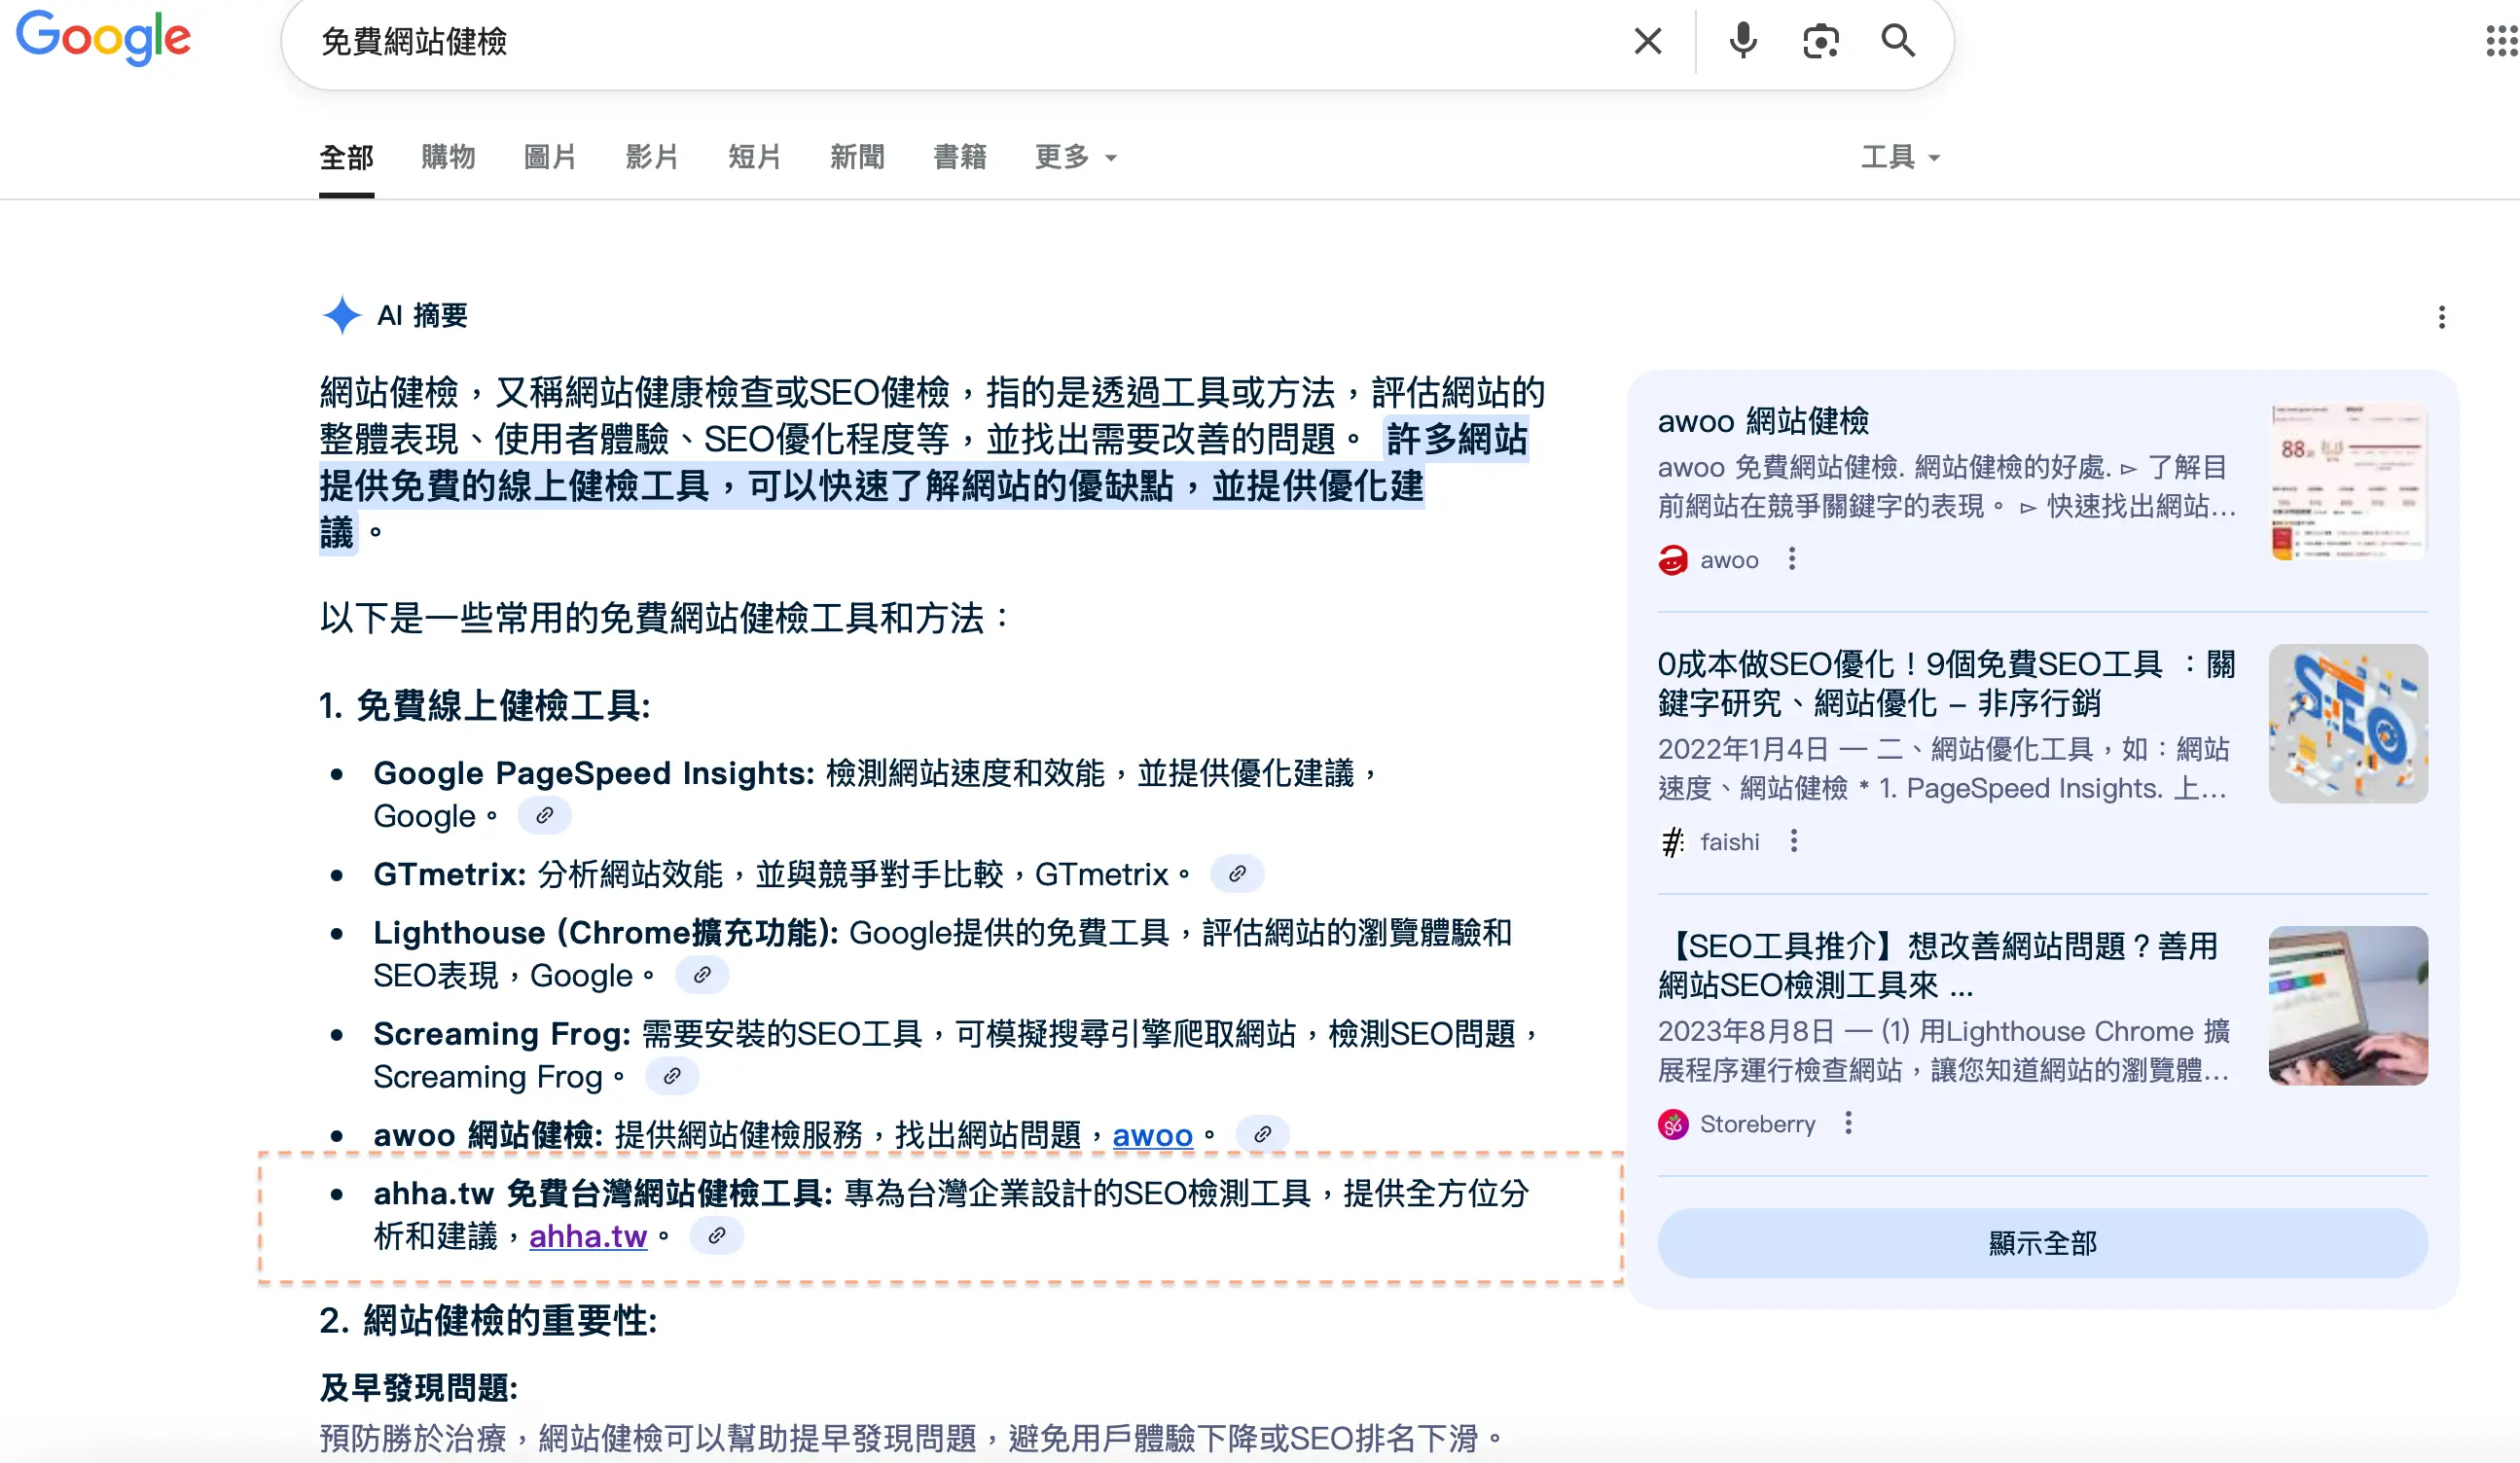Start voice search with microphone icon
This screenshot has width=2520, height=1463.
coord(1743,41)
